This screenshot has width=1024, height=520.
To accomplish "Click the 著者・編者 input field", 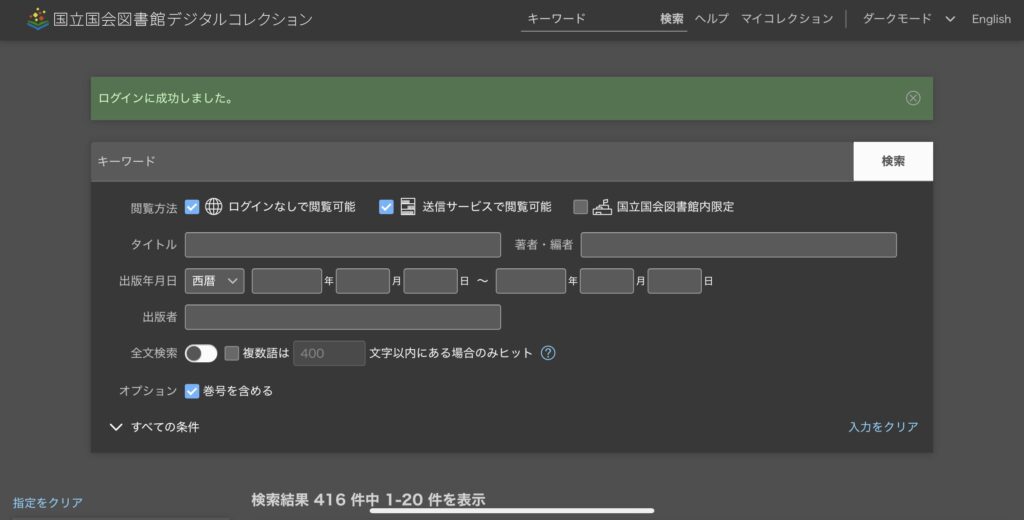I will pos(739,244).
